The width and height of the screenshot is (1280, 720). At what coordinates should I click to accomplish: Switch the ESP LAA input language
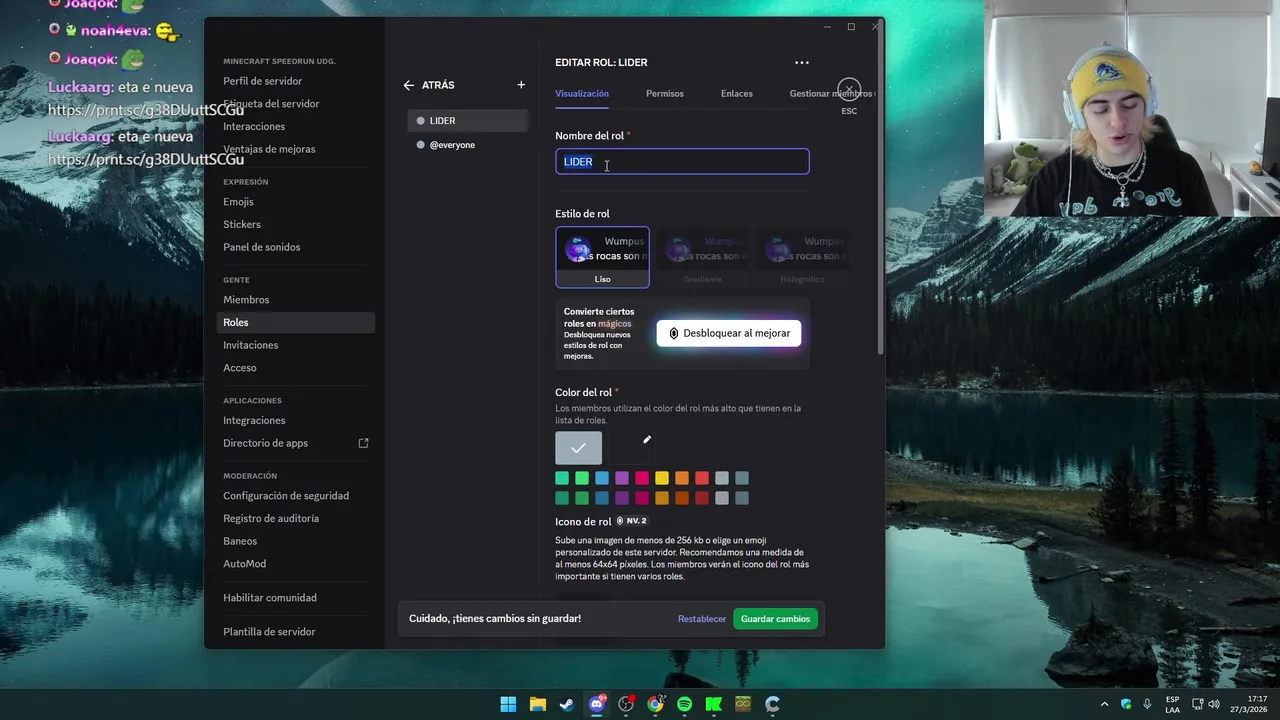coord(1172,704)
